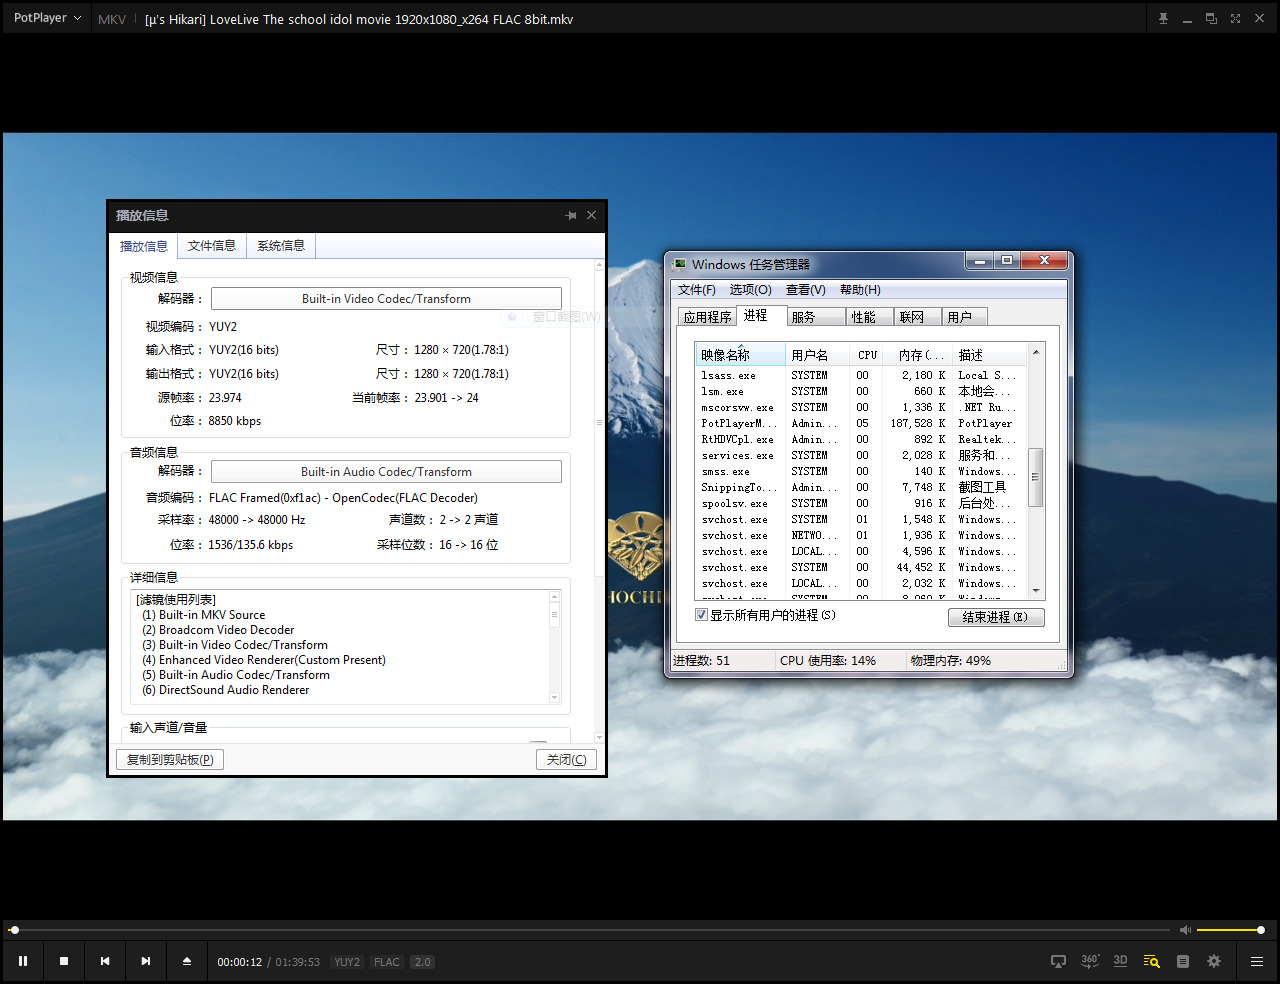Toggle PotPlayer fullscreen icon in the title bar

click(x=1235, y=18)
